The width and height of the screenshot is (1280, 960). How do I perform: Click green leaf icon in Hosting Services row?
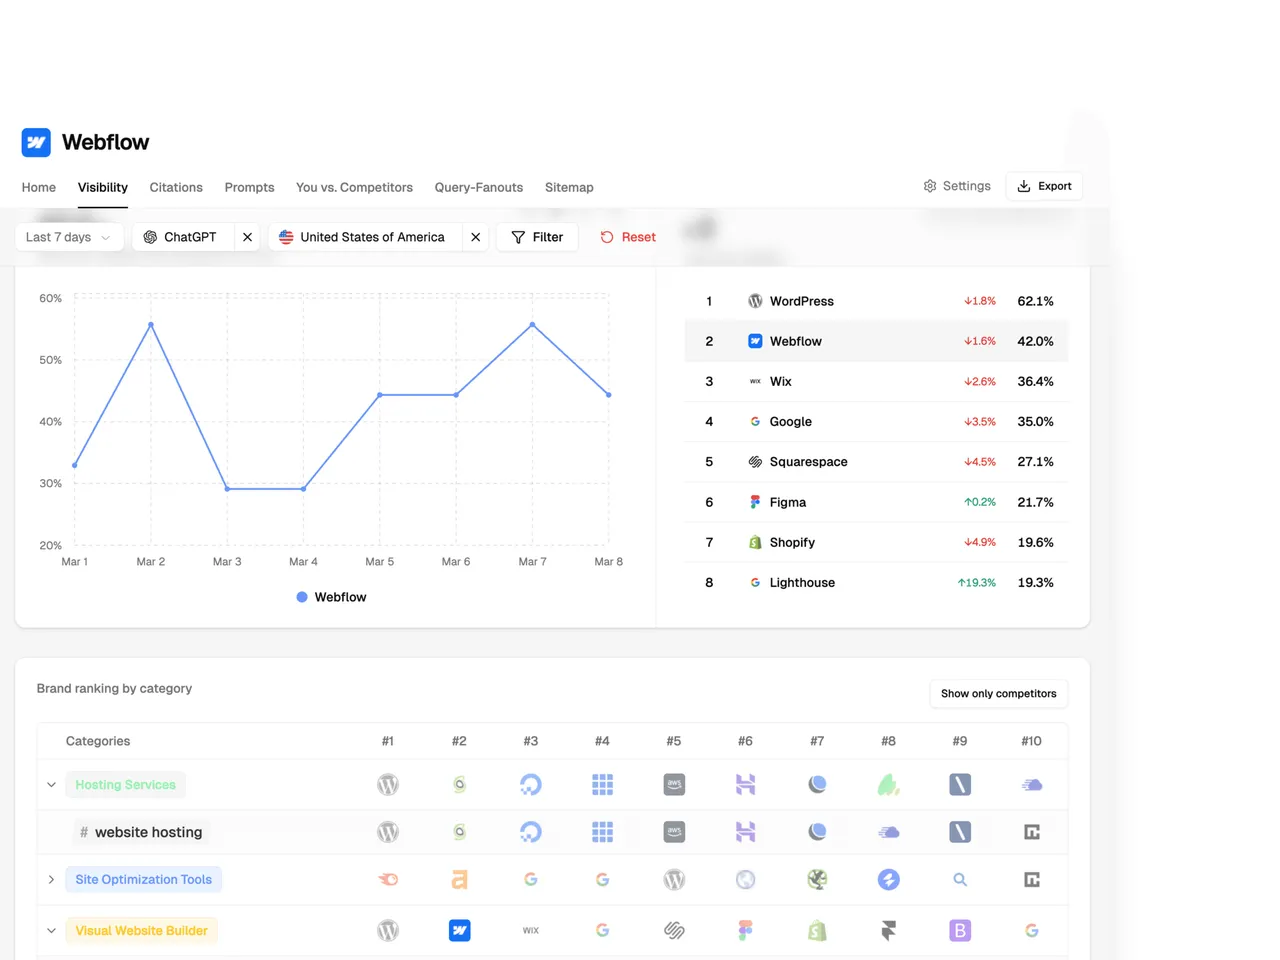point(888,785)
